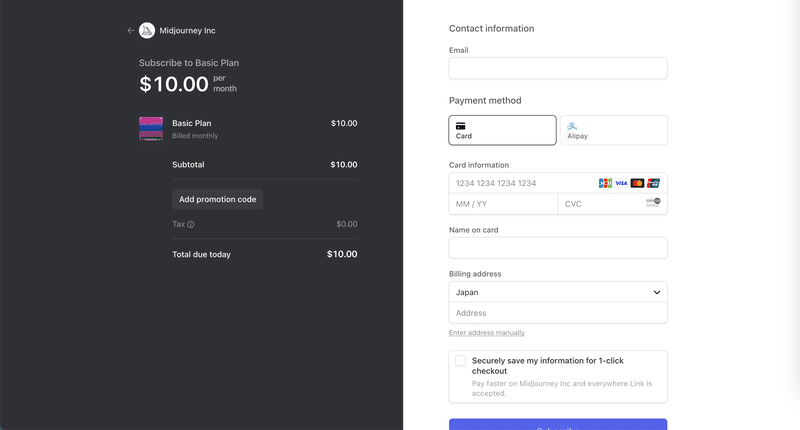Focus the Email input field

558,68
